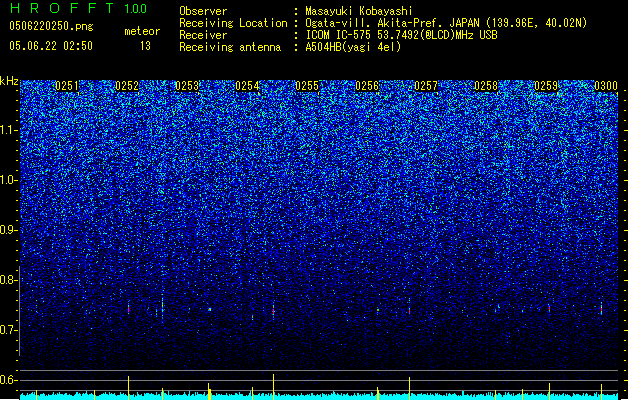Select the filename 0506220250.png
The width and height of the screenshot is (629, 400).
[x=51, y=26]
